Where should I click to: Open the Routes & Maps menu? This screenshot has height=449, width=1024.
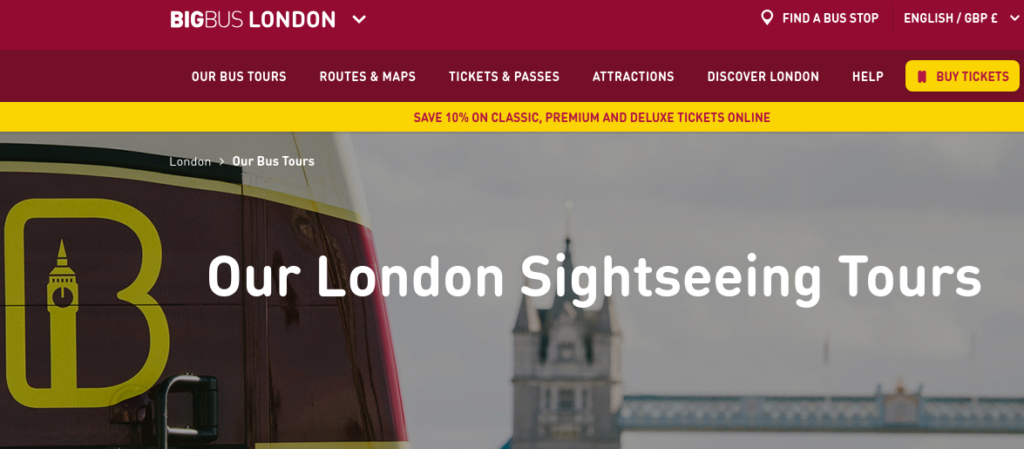click(368, 76)
